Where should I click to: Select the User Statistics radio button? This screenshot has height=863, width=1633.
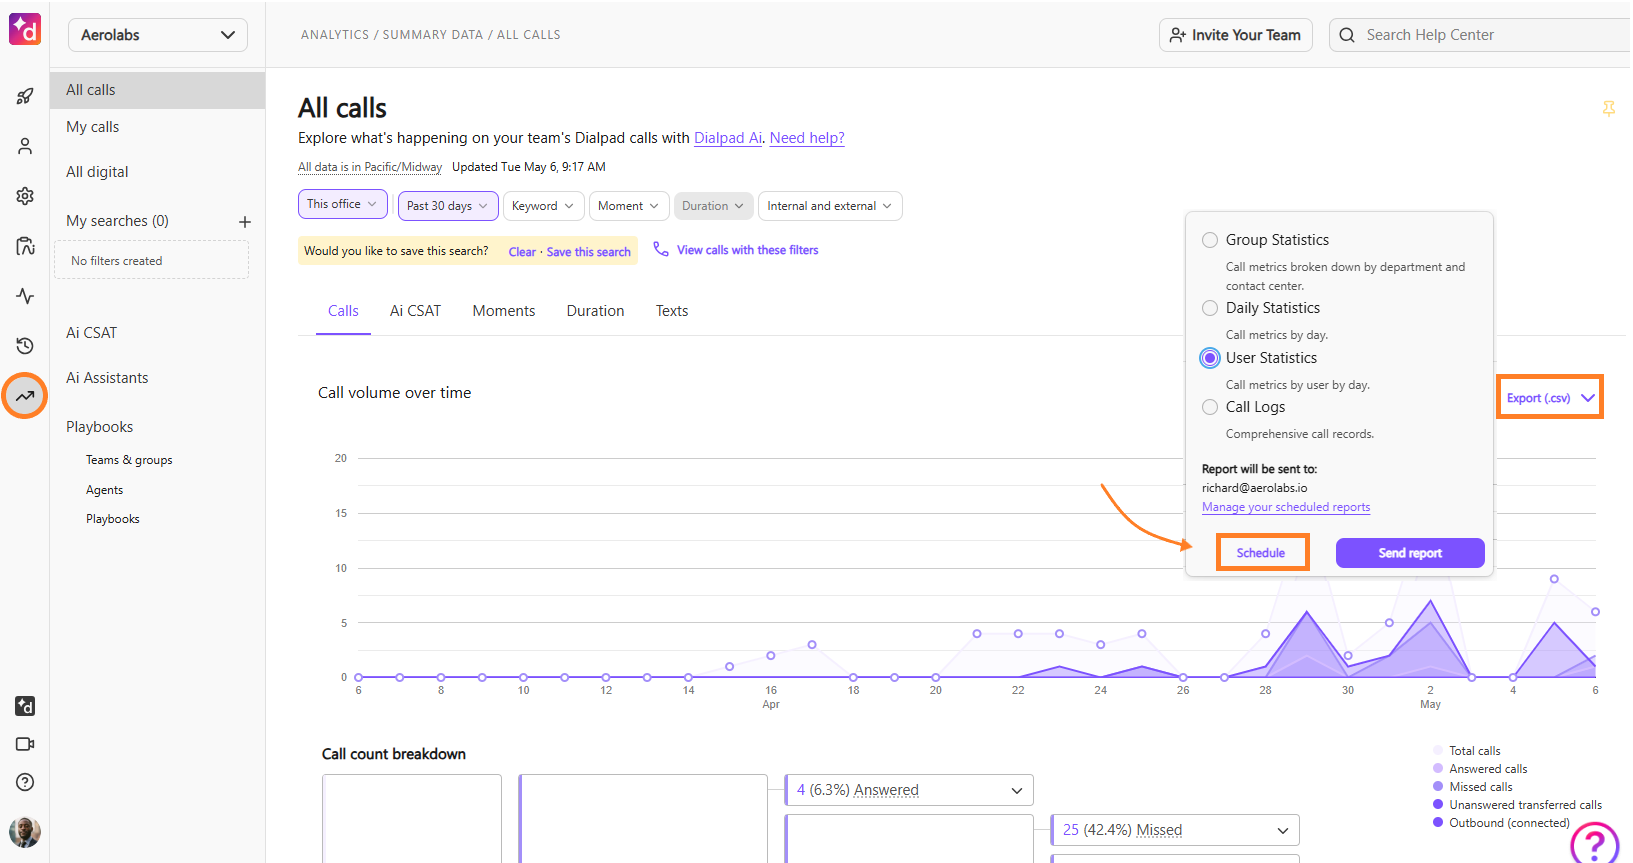tap(1210, 358)
